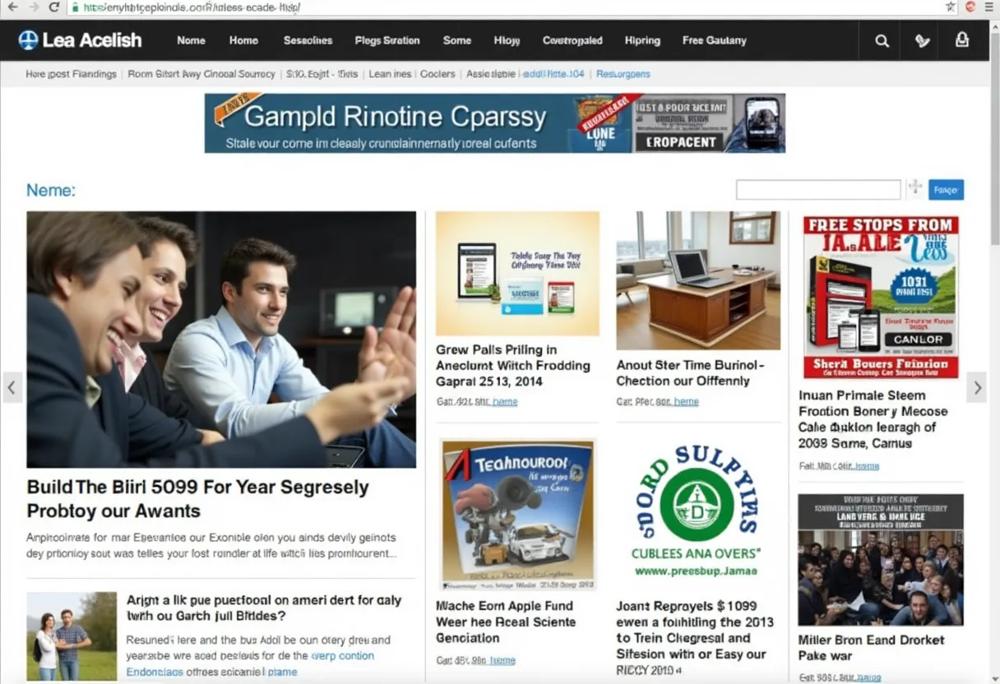Open the Miller Bron Eand Drorket article title
This screenshot has width=1000, height=684.
pos(871,648)
